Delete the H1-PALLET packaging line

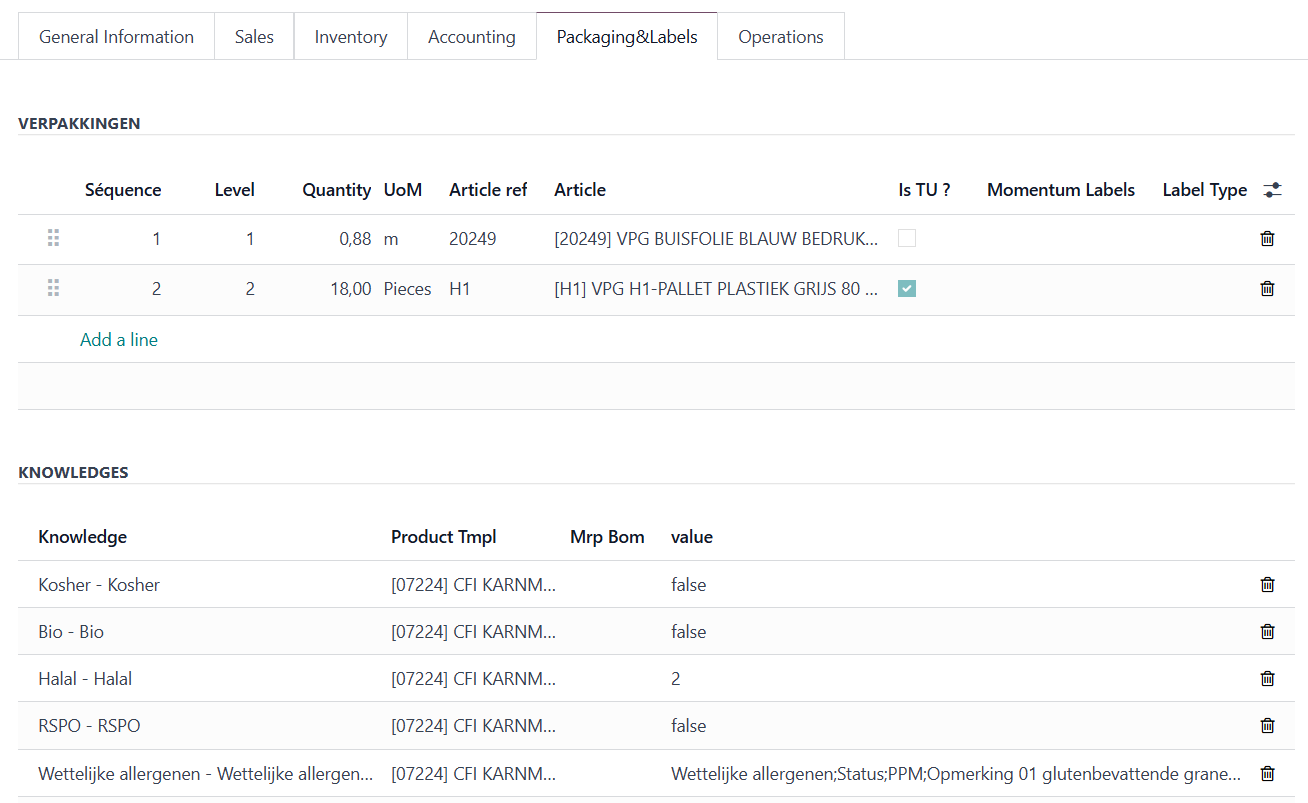pyautogui.click(x=1267, y=289)
